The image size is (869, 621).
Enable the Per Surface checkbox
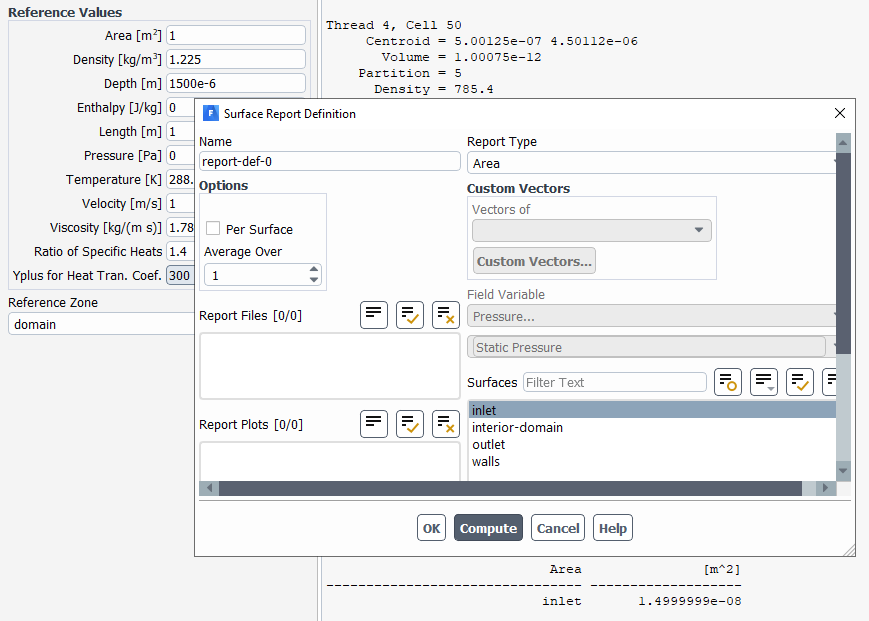click(213, 229)
